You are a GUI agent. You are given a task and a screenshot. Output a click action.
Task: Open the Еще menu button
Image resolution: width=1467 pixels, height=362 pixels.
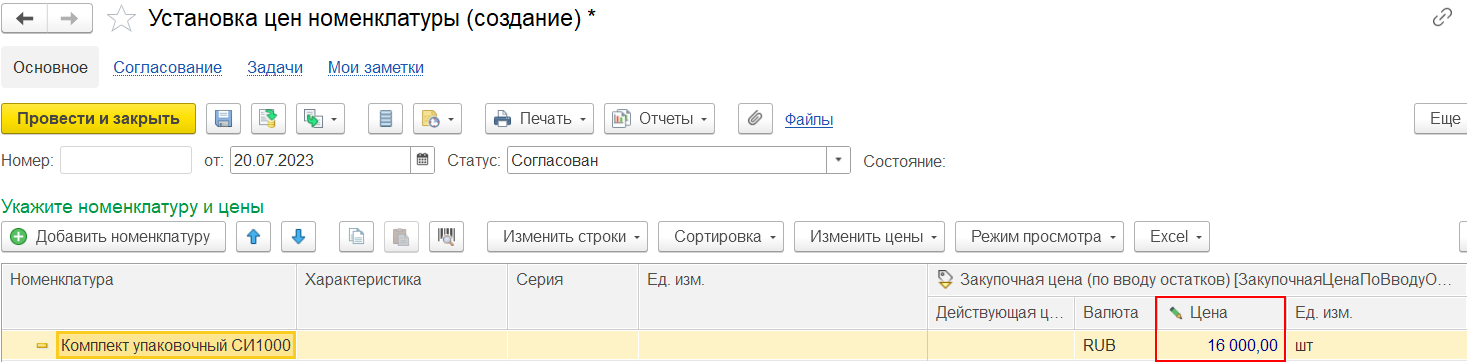tap(1441, 119)
